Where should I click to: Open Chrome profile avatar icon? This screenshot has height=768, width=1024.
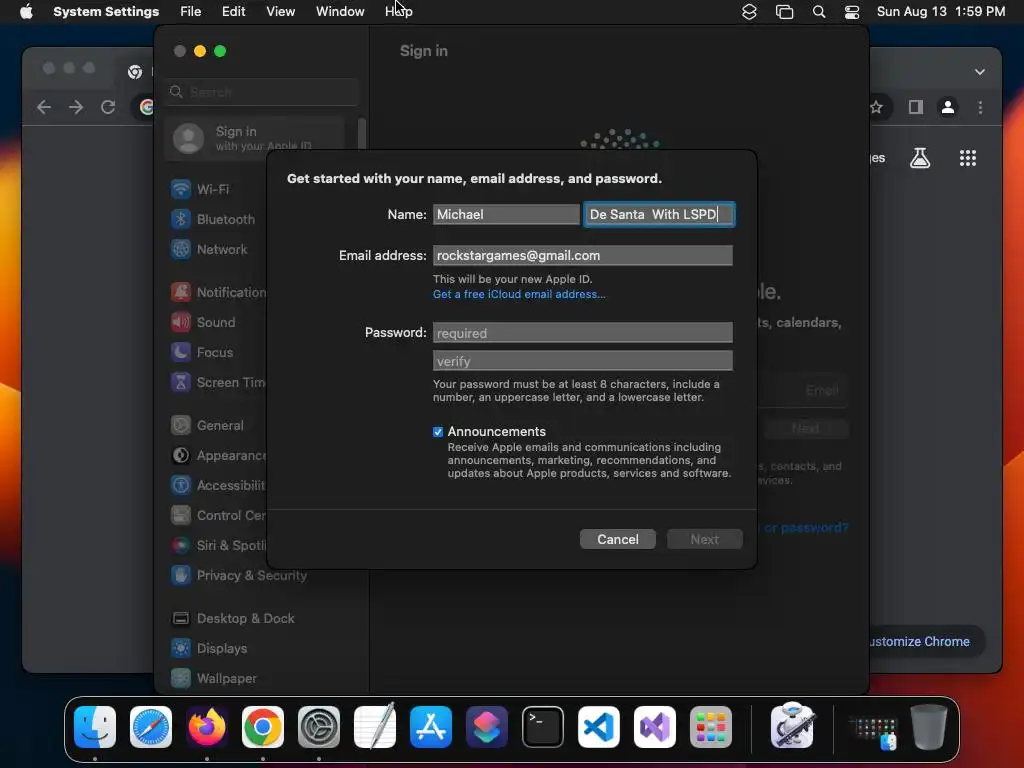point(948,107)
